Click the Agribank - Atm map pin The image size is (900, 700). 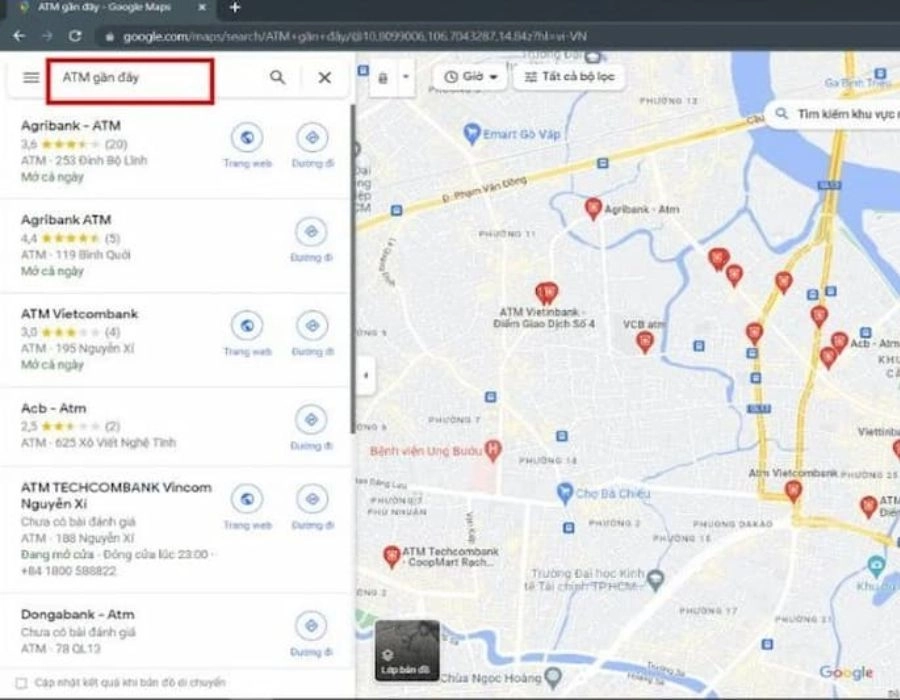pos(593,209)
